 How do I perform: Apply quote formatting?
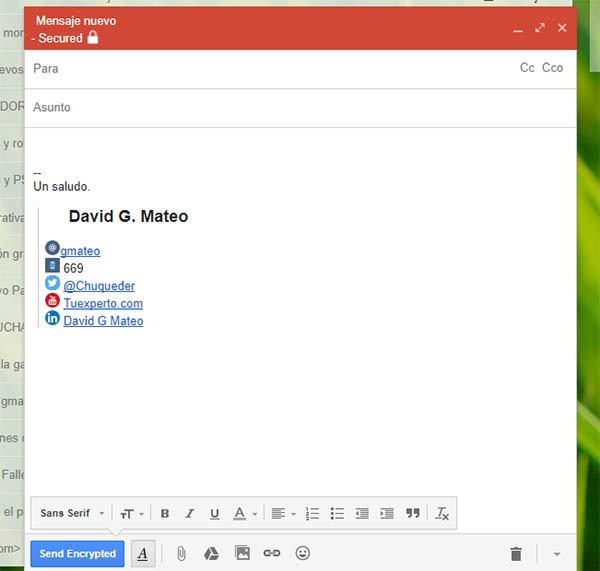[x=412, y=513]
